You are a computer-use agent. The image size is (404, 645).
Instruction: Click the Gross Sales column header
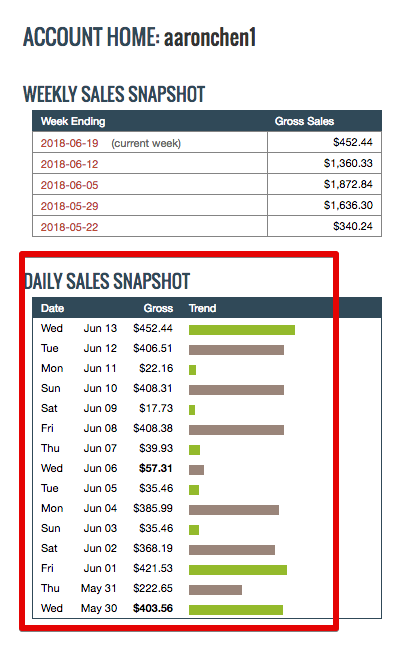click(304, 121)
